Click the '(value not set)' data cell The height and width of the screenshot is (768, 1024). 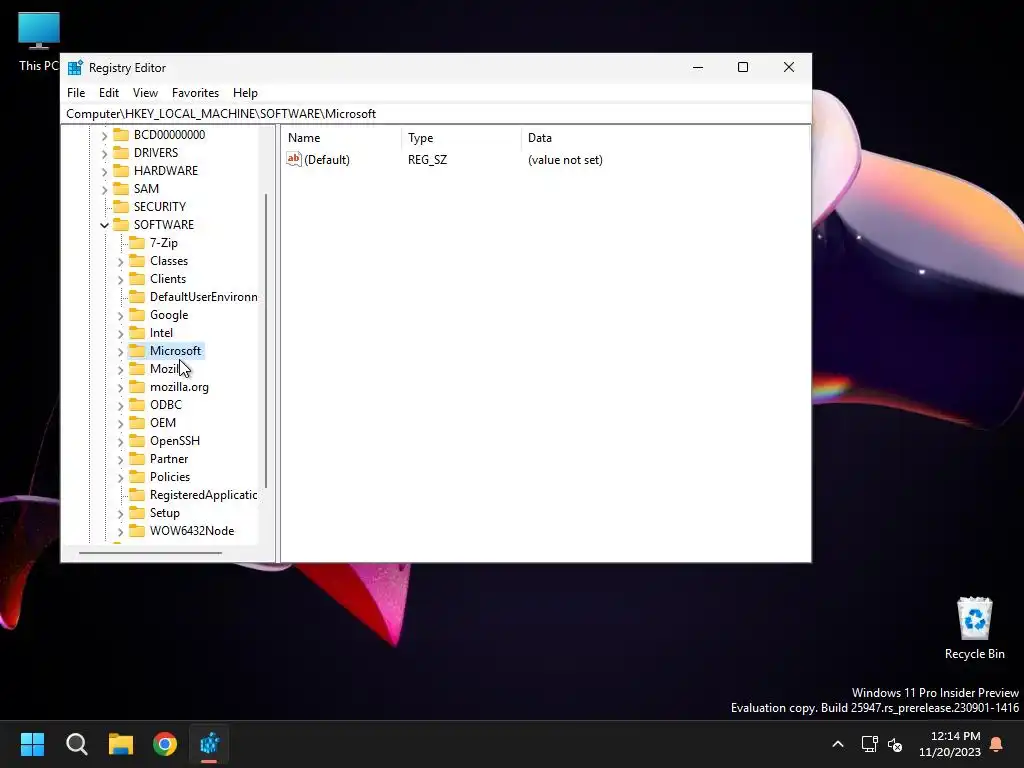click(x=565, y=159)
